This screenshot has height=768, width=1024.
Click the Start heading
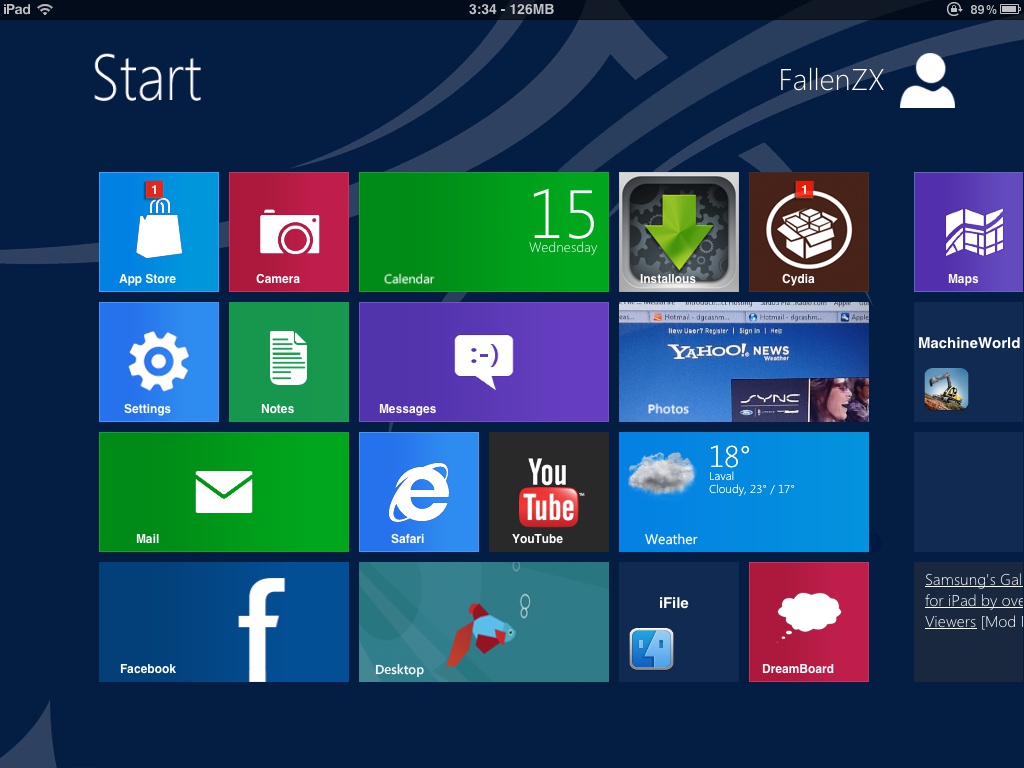tap(148, 78)
